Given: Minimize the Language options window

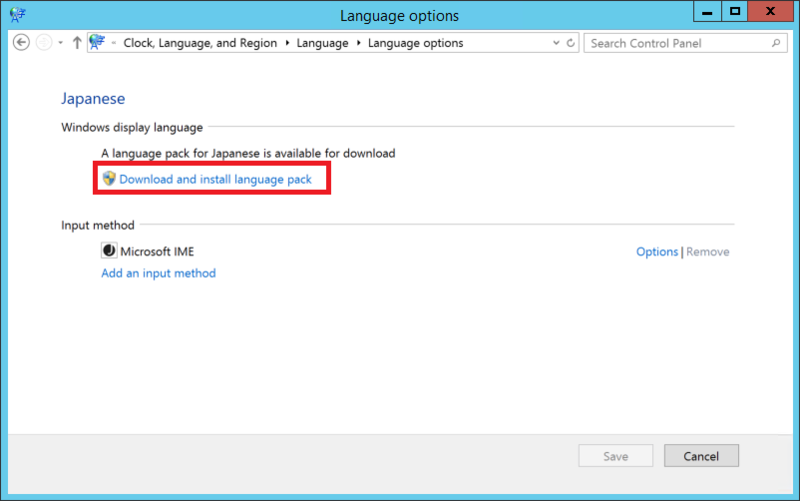Looking at the screenshot, I should coord(707,11).
